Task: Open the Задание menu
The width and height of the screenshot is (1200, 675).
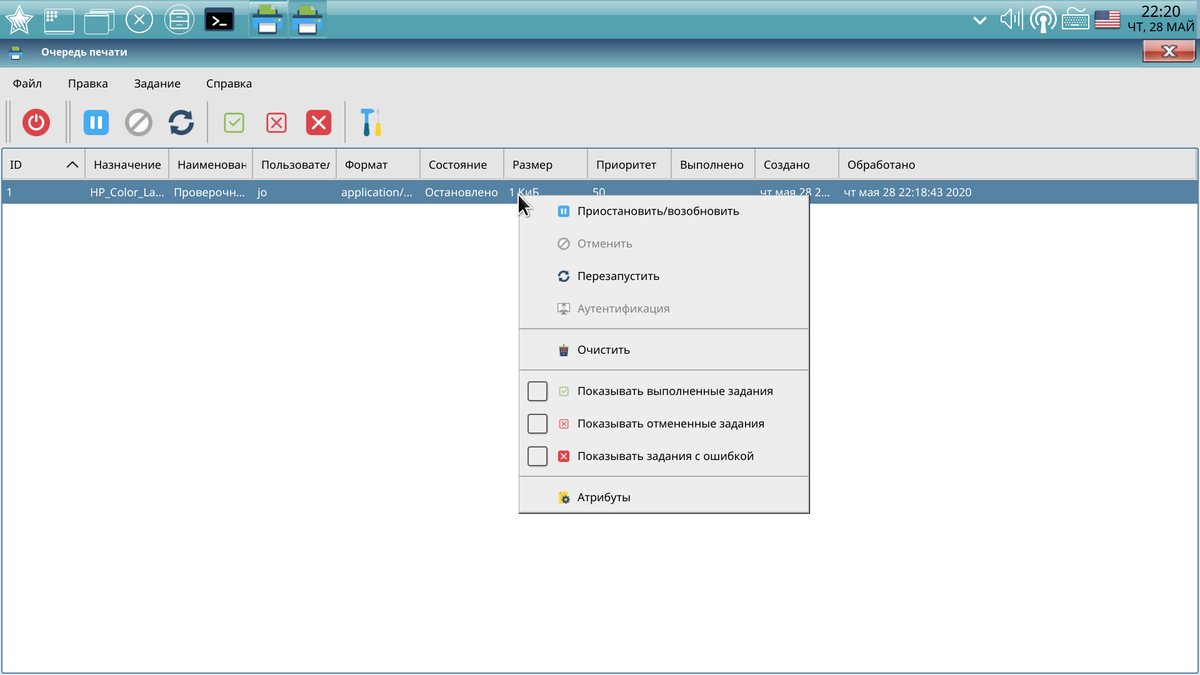Action: 157,84
